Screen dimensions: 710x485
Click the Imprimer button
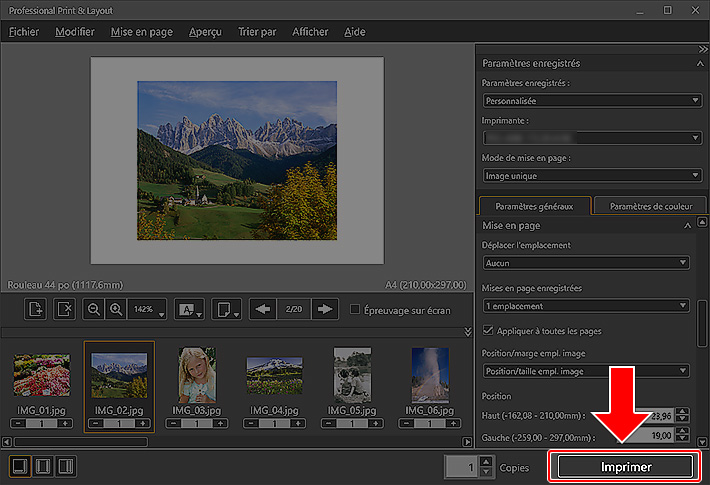[x=625, y=467]
